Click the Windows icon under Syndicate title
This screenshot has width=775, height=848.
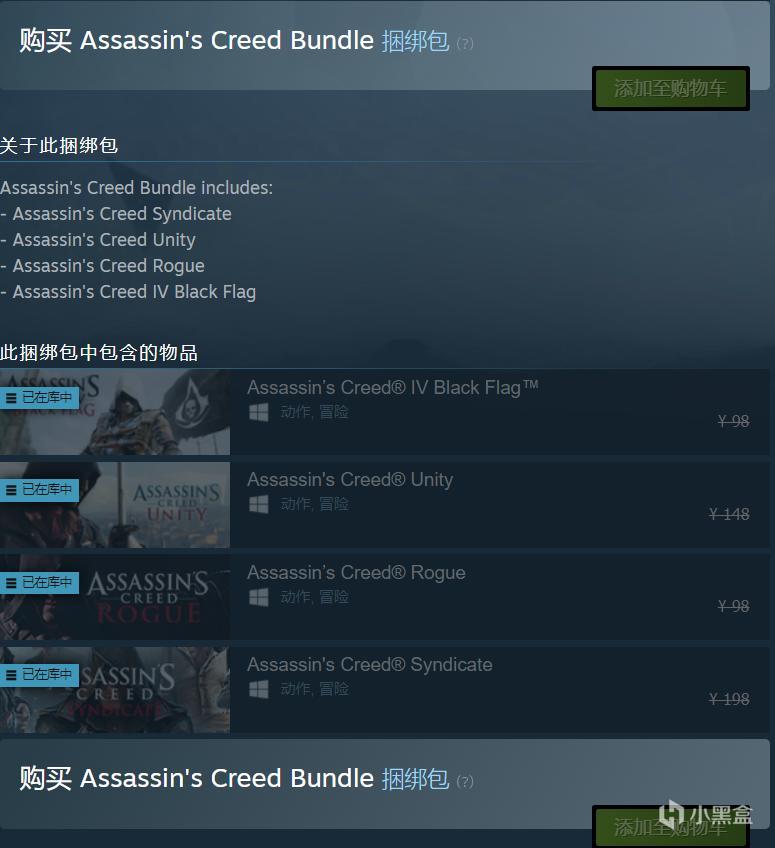(259, 690)
